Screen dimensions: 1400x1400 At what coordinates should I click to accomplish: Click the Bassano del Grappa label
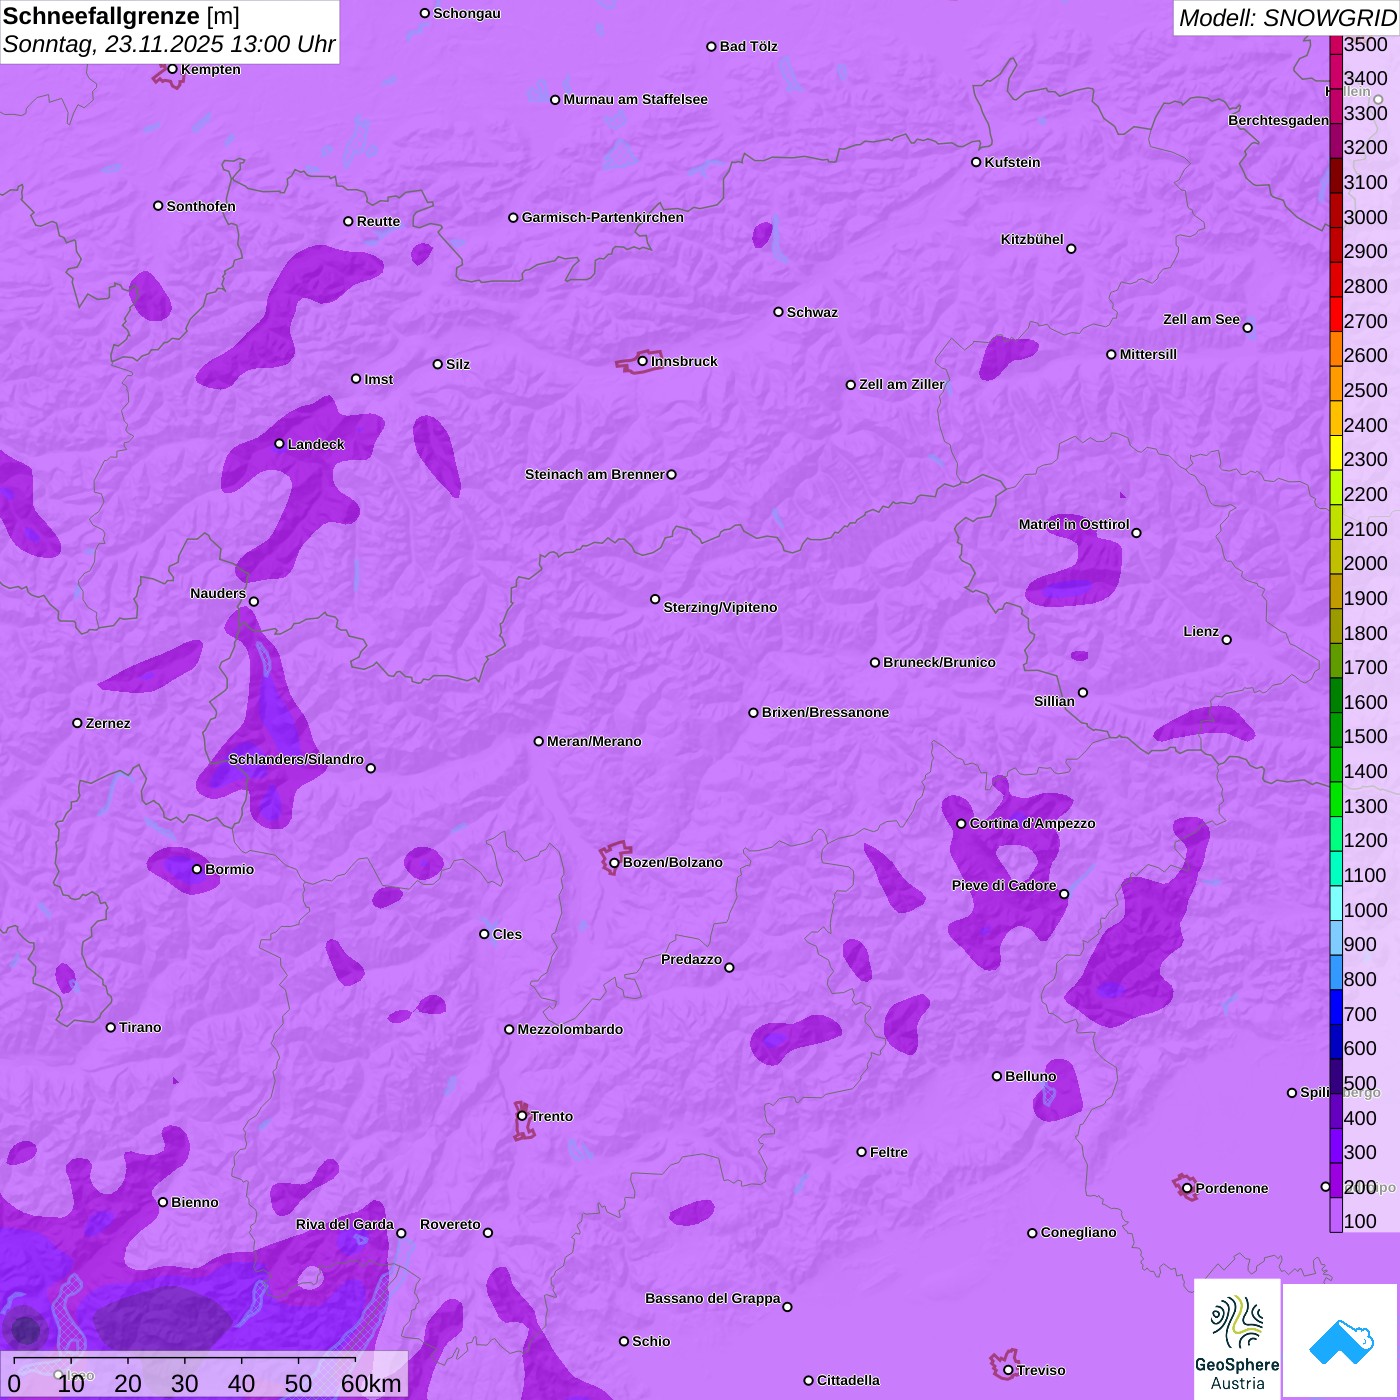click(713, 1298)
